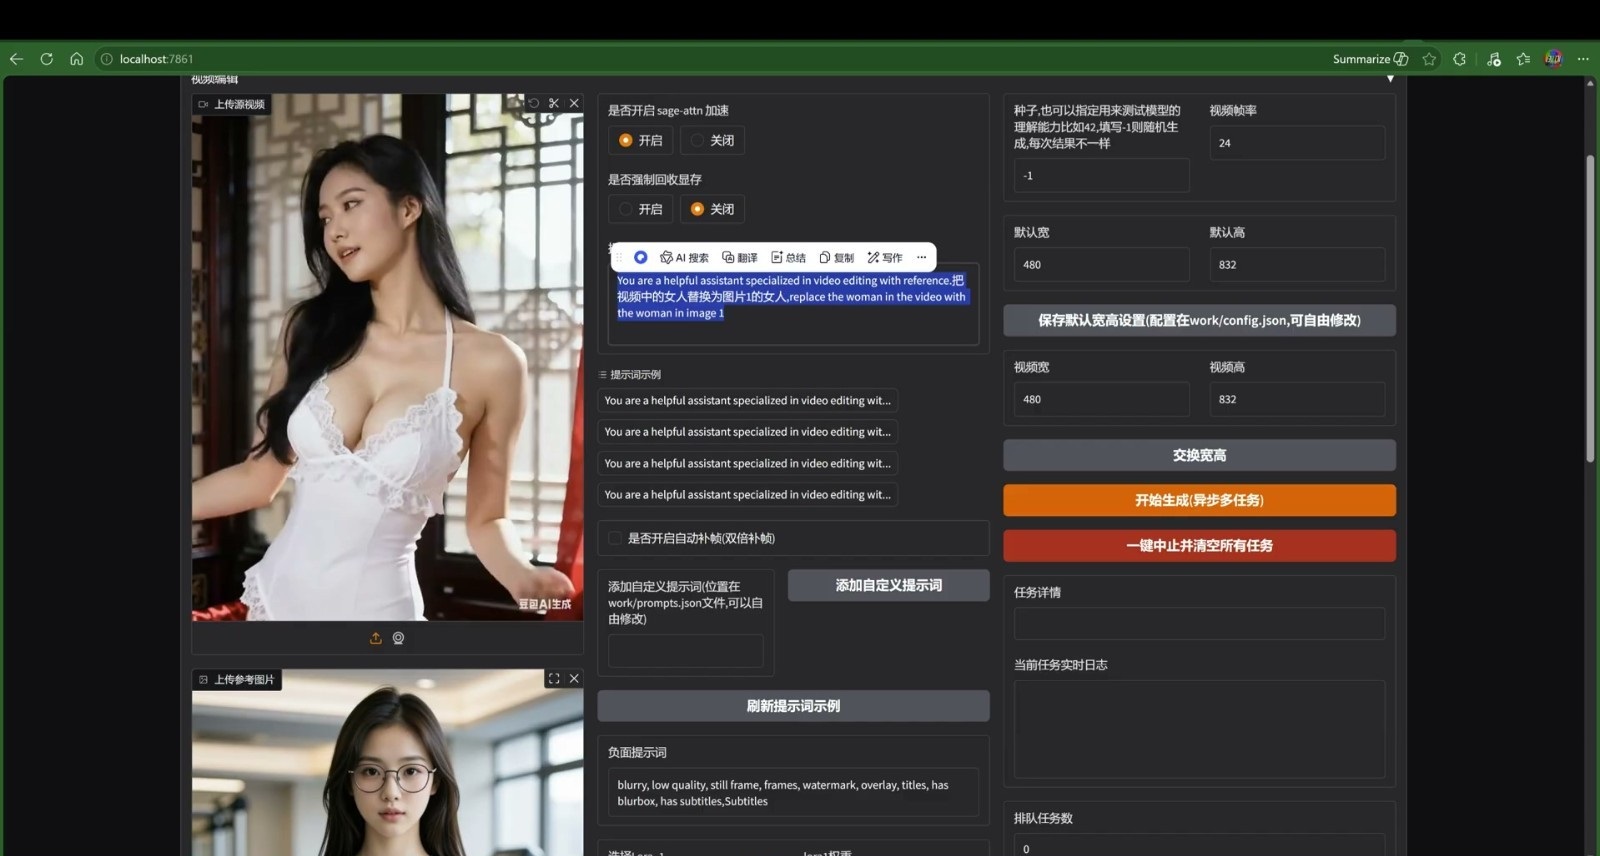
Task: Click the 当前任务实时日志 text area
Action: (1199, 729)
